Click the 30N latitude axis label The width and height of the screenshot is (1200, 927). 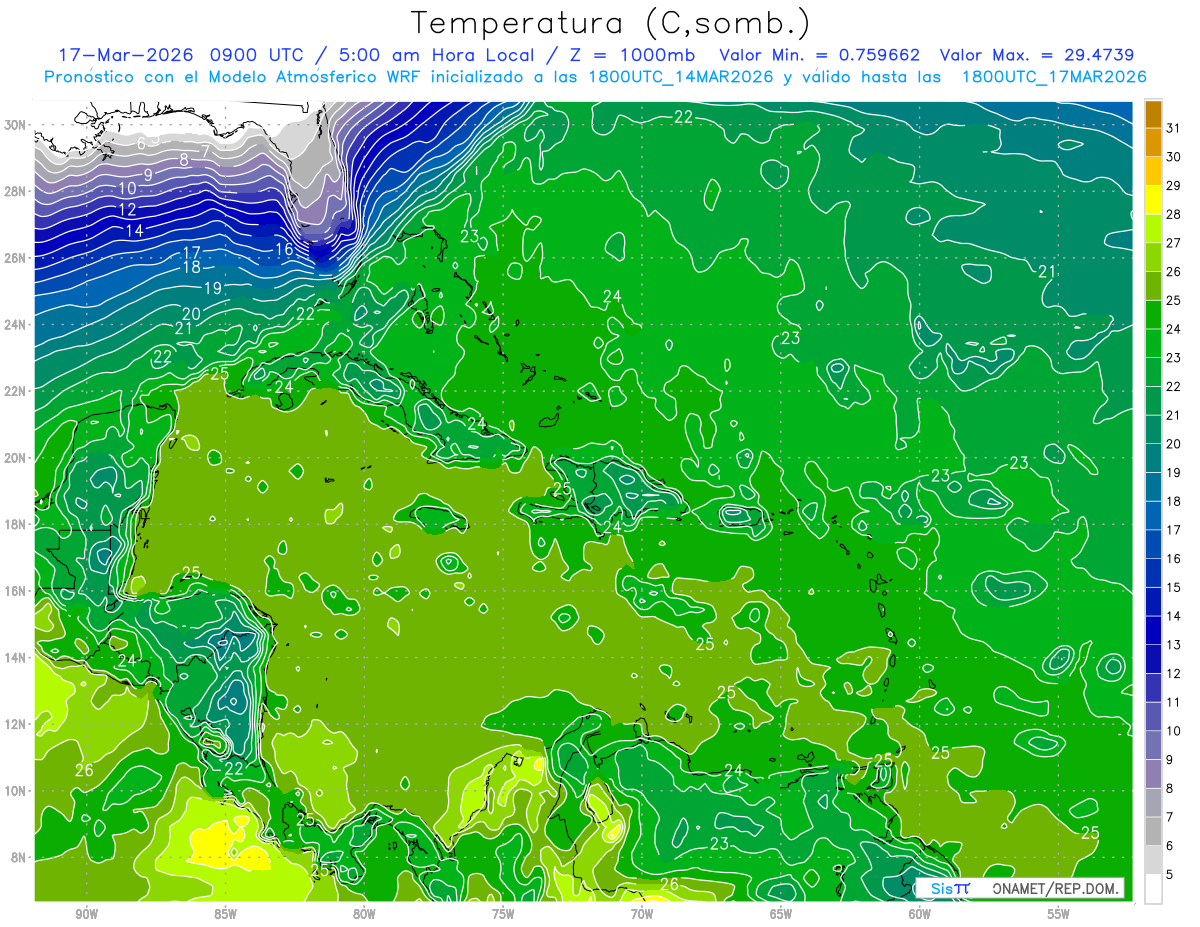(x=17, y=125)
